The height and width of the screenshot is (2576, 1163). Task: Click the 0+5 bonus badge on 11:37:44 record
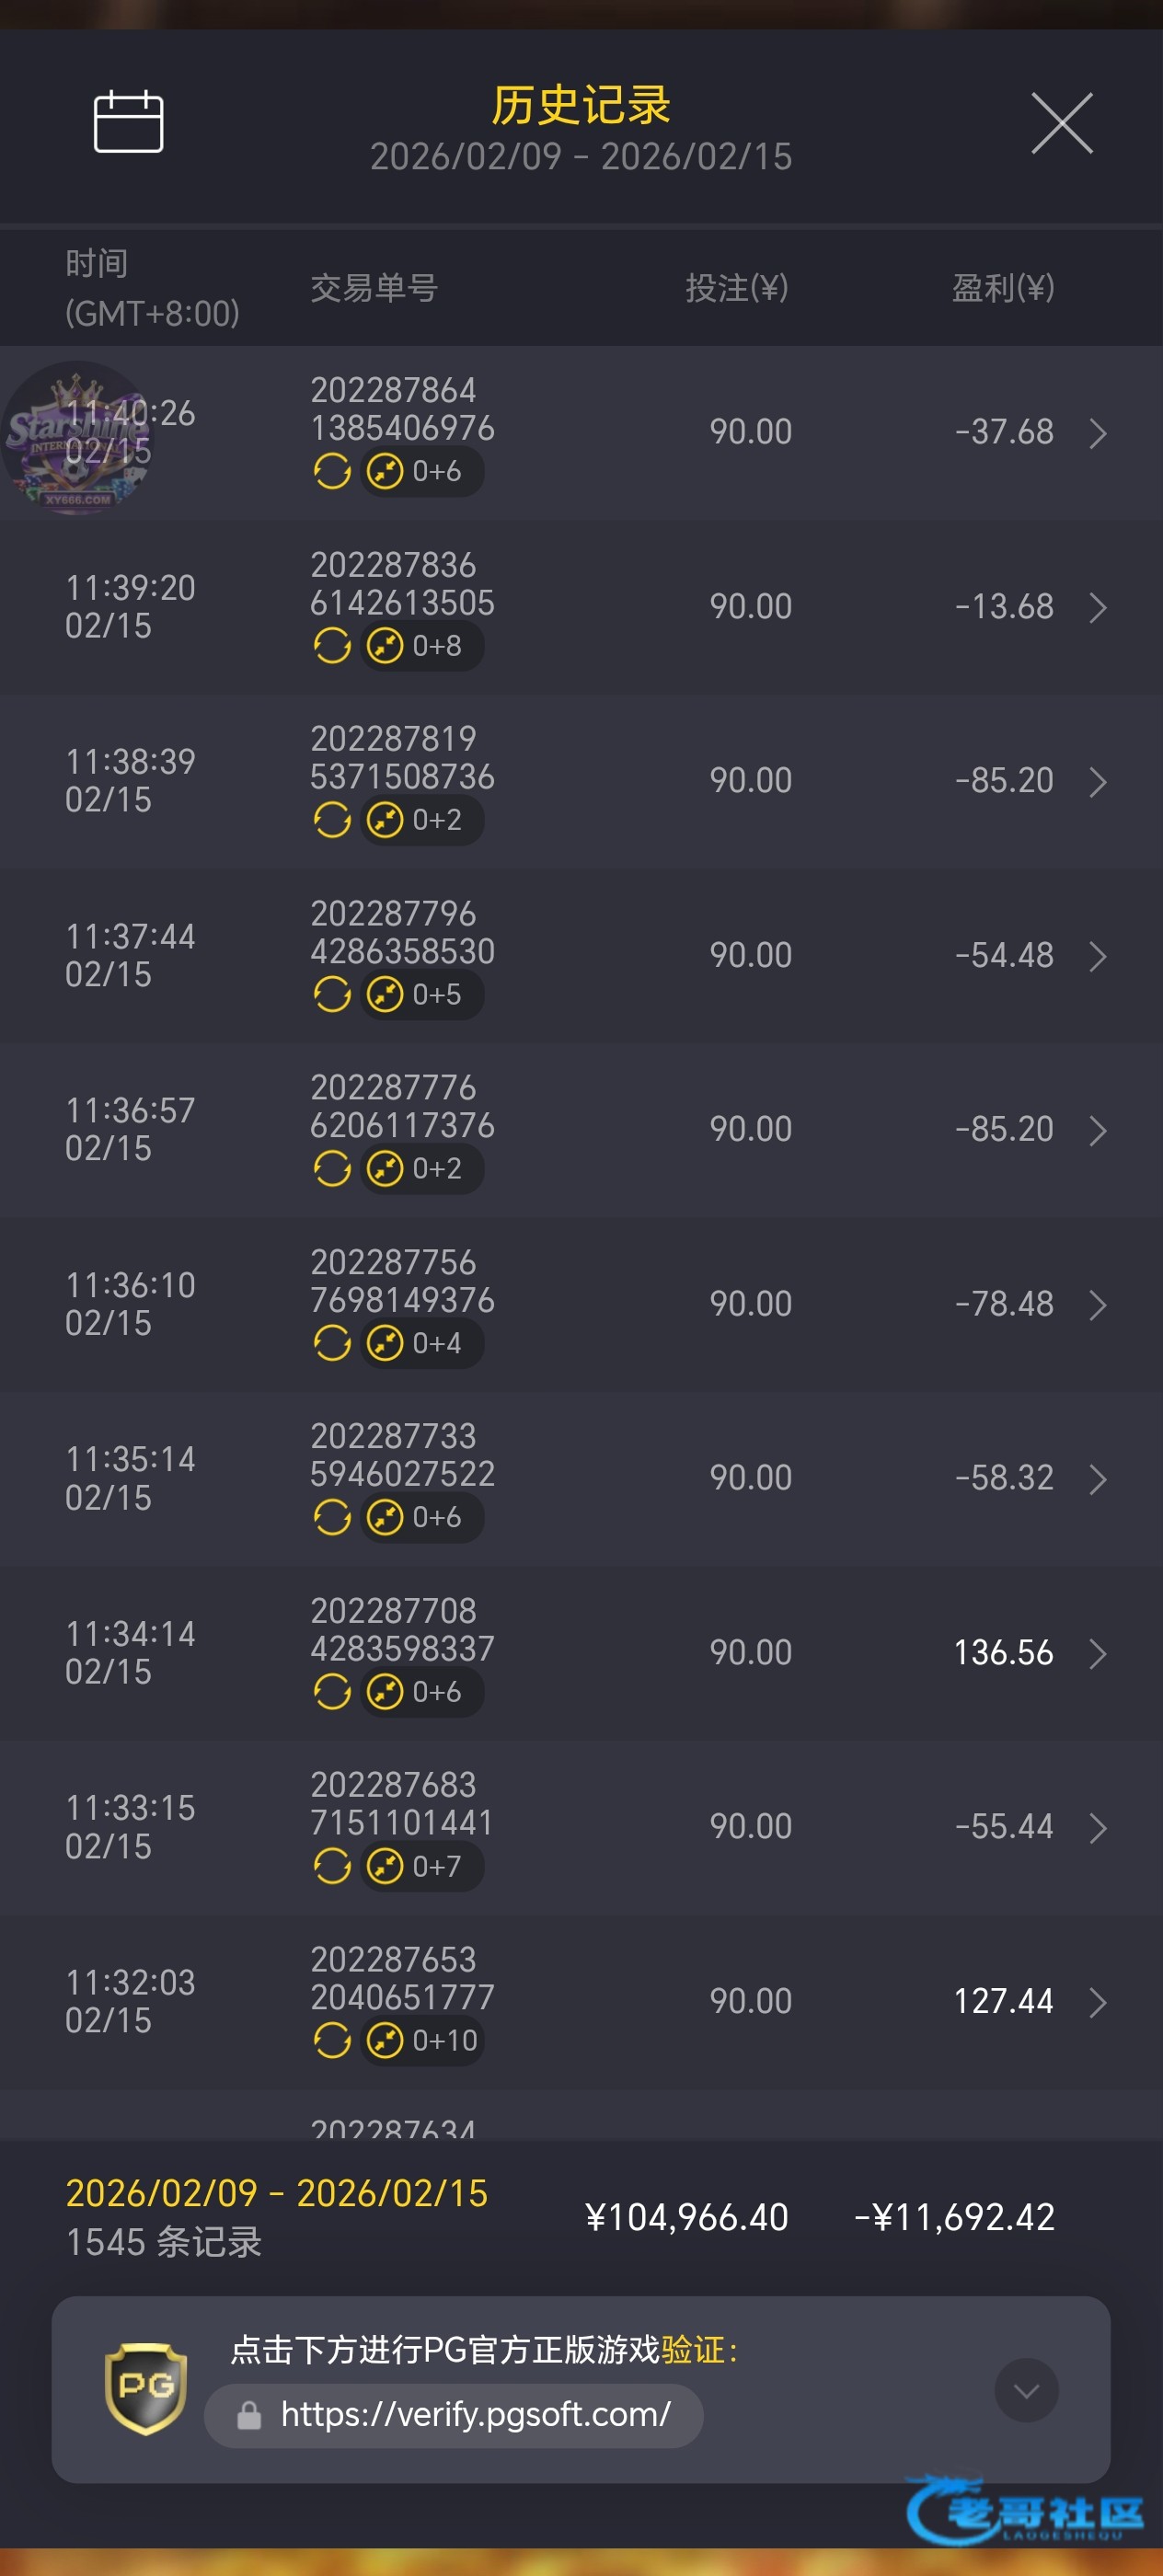(x=422, y=995)
